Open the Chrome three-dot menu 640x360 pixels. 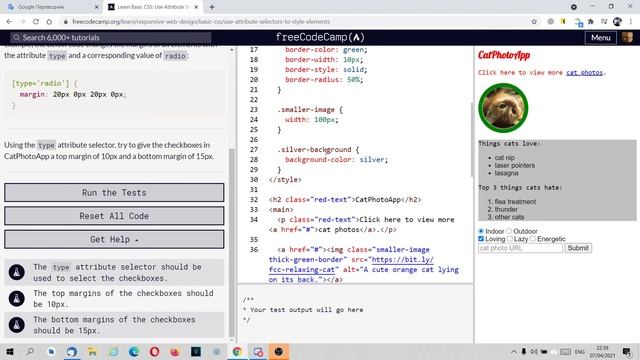pyautogui.click(x=631, y=22)
